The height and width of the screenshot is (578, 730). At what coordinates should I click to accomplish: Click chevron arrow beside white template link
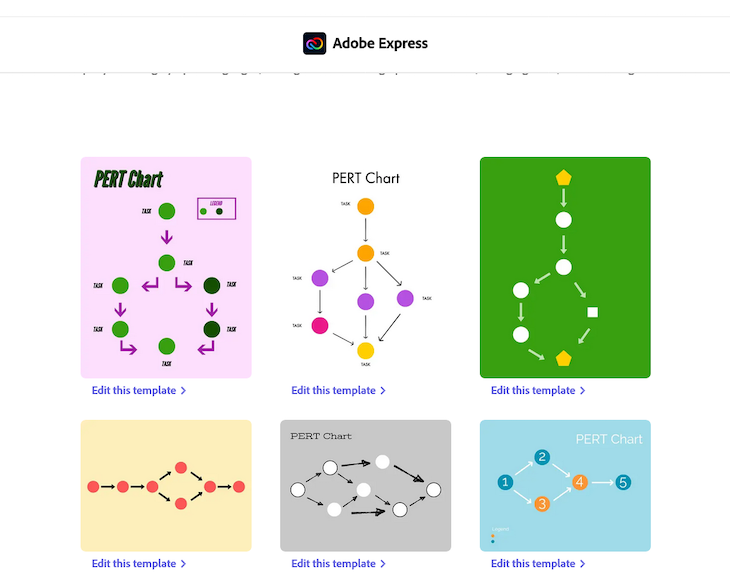click(x=383, y=391)
